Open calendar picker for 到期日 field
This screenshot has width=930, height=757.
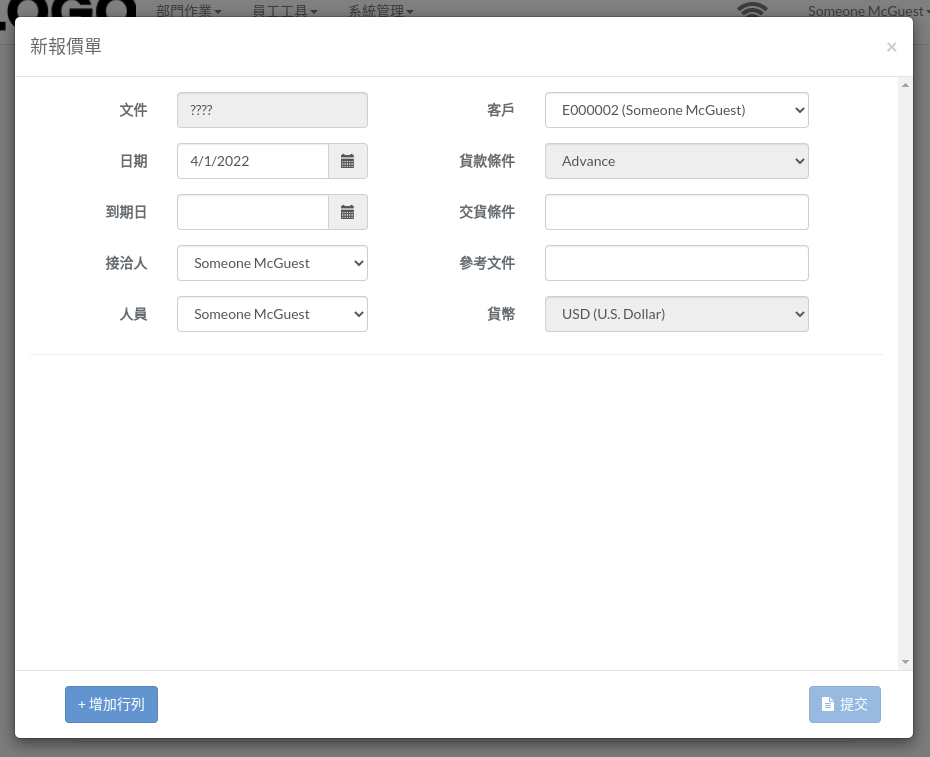pos(348,212)
